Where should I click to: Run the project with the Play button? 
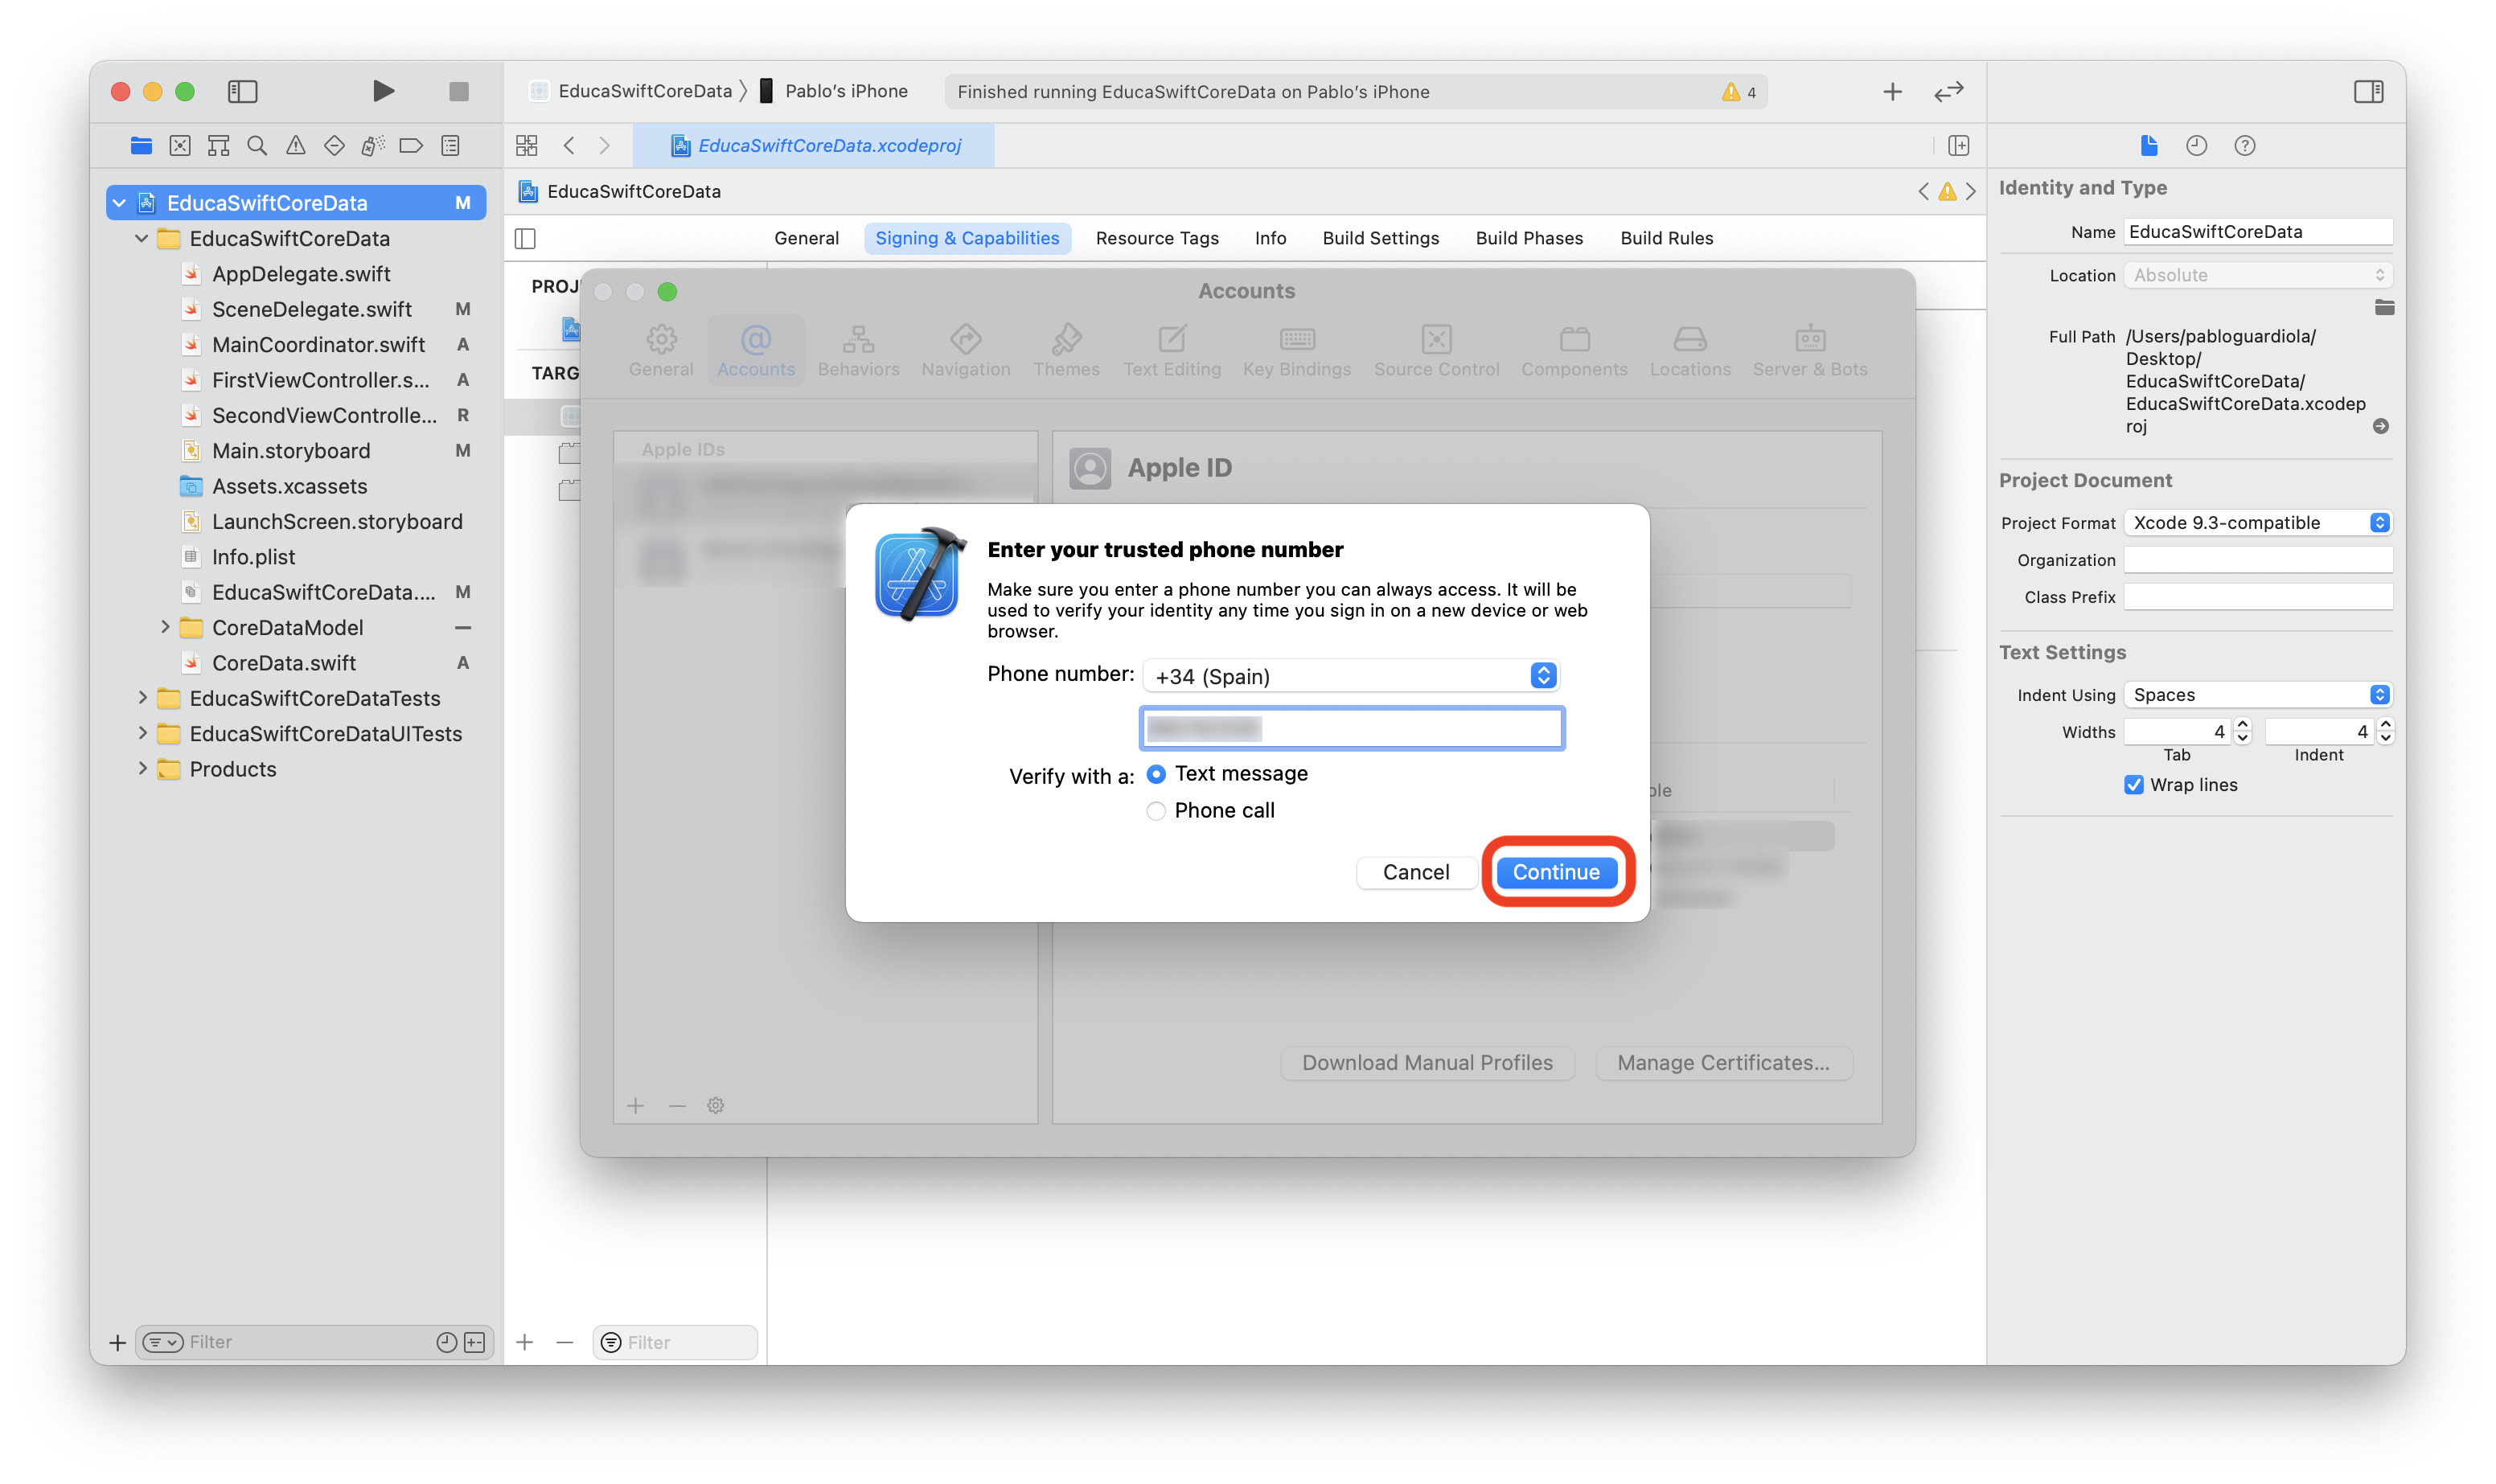pyautogui.click(x=383, y=91)
